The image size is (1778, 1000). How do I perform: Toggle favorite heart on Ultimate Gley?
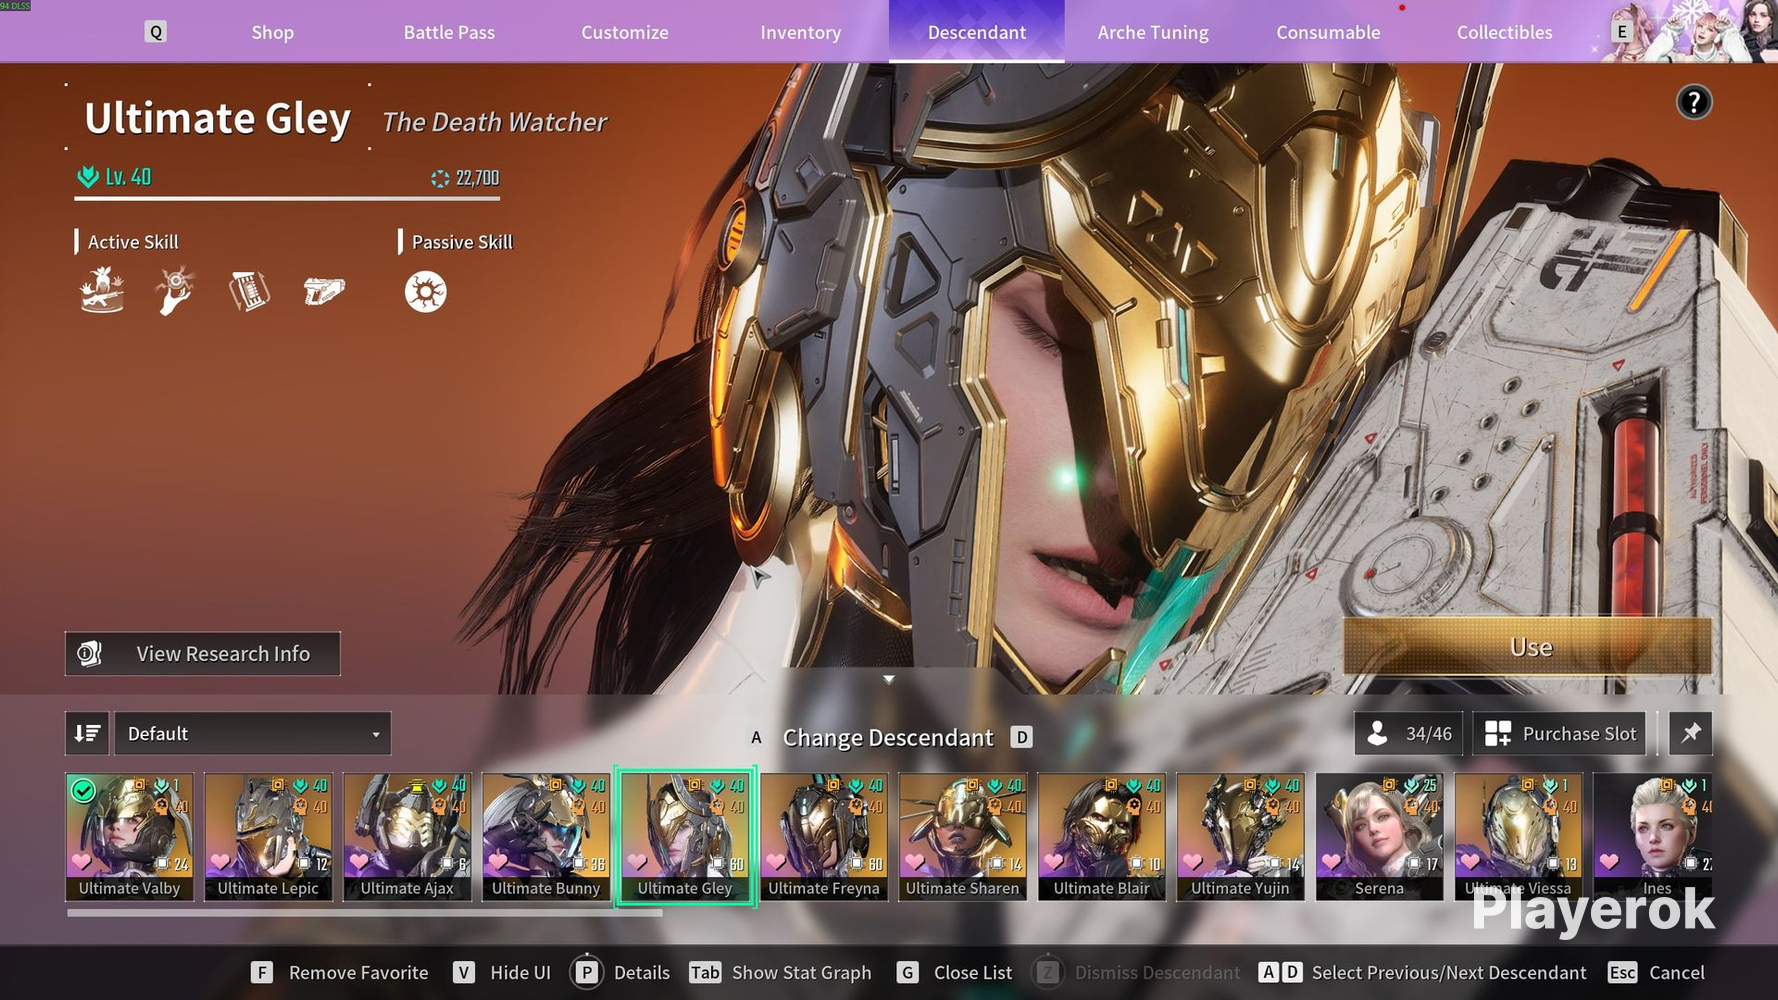pyautogui.click(x=638, y=861)
